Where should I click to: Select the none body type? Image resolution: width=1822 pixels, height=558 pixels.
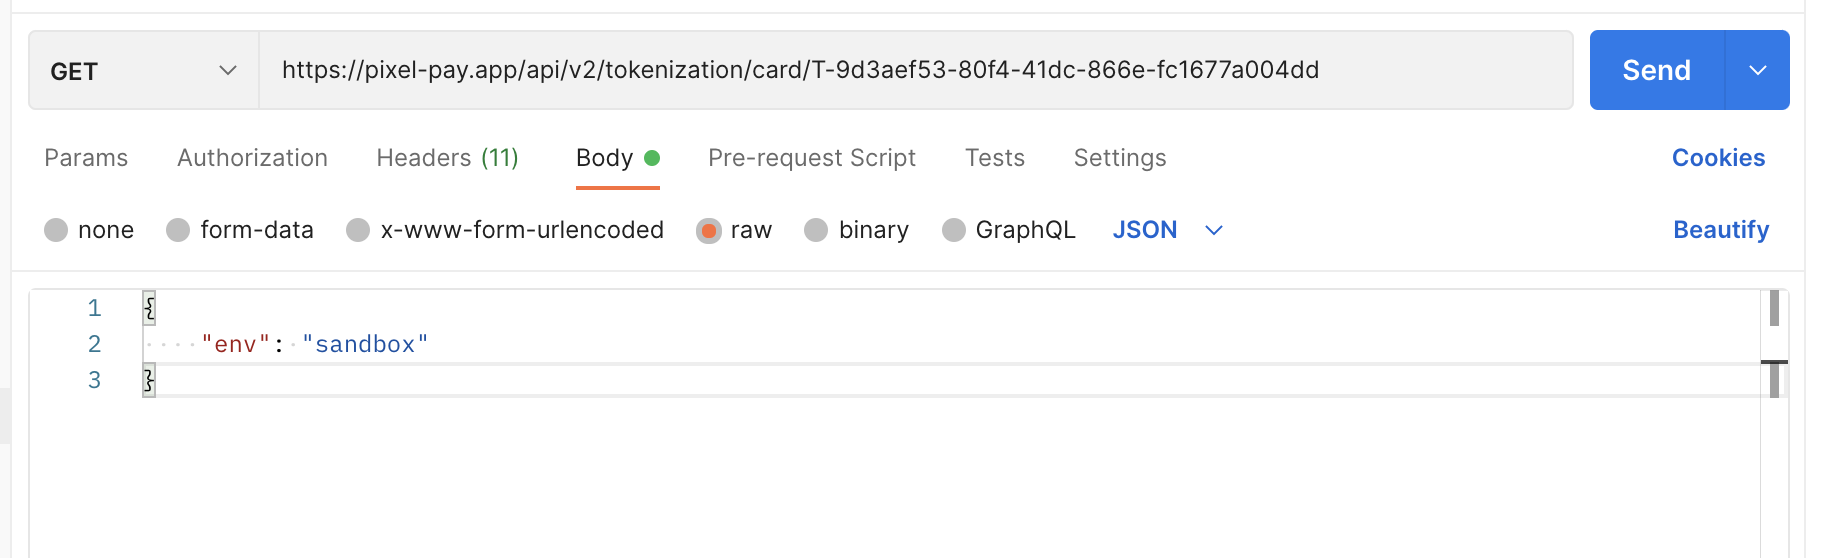[57, 230]
